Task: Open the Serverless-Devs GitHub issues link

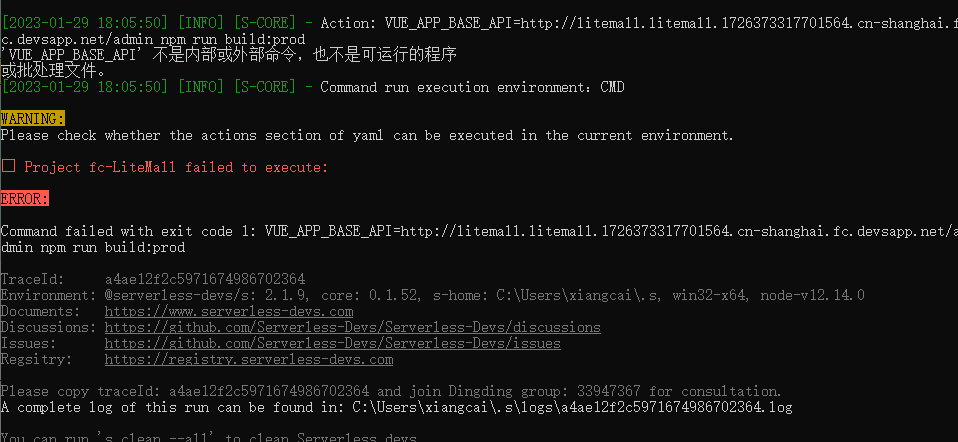Action: (332, 343)
